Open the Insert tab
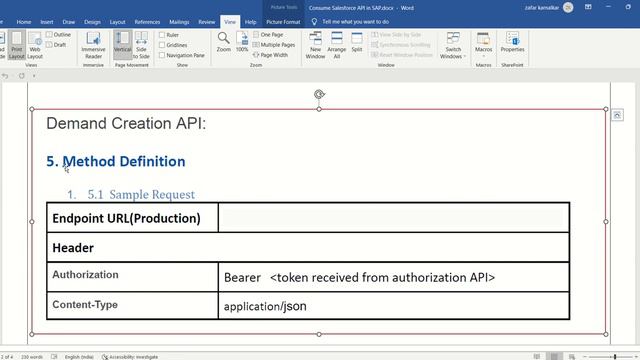This screenshot has width=640, height=360. 47,22
